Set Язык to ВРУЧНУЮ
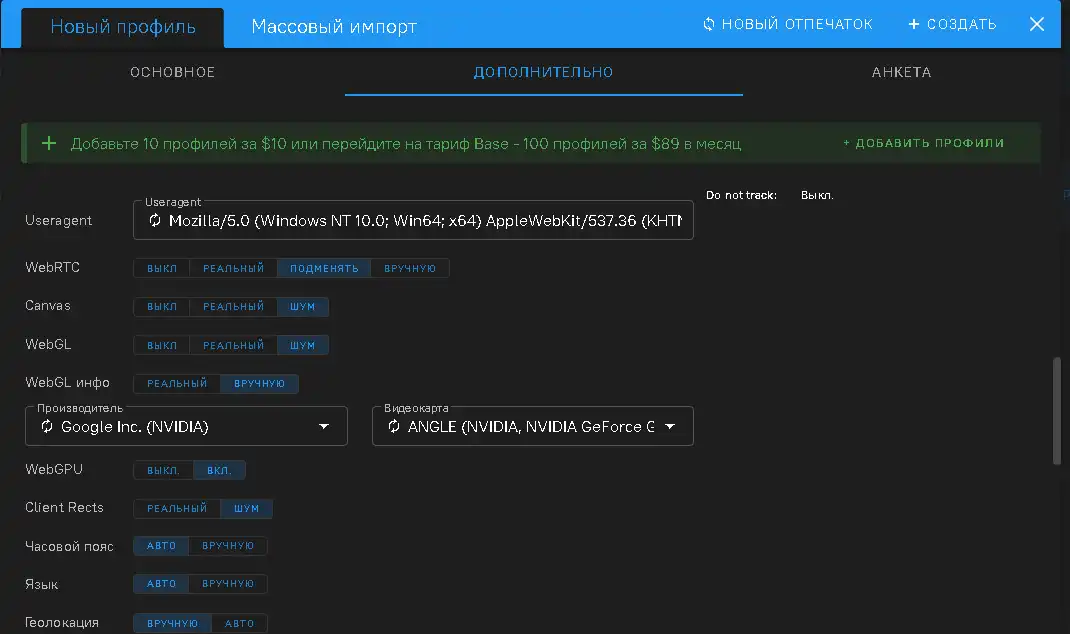Viewport: 1070px width, 634px height. coord(227,583)
